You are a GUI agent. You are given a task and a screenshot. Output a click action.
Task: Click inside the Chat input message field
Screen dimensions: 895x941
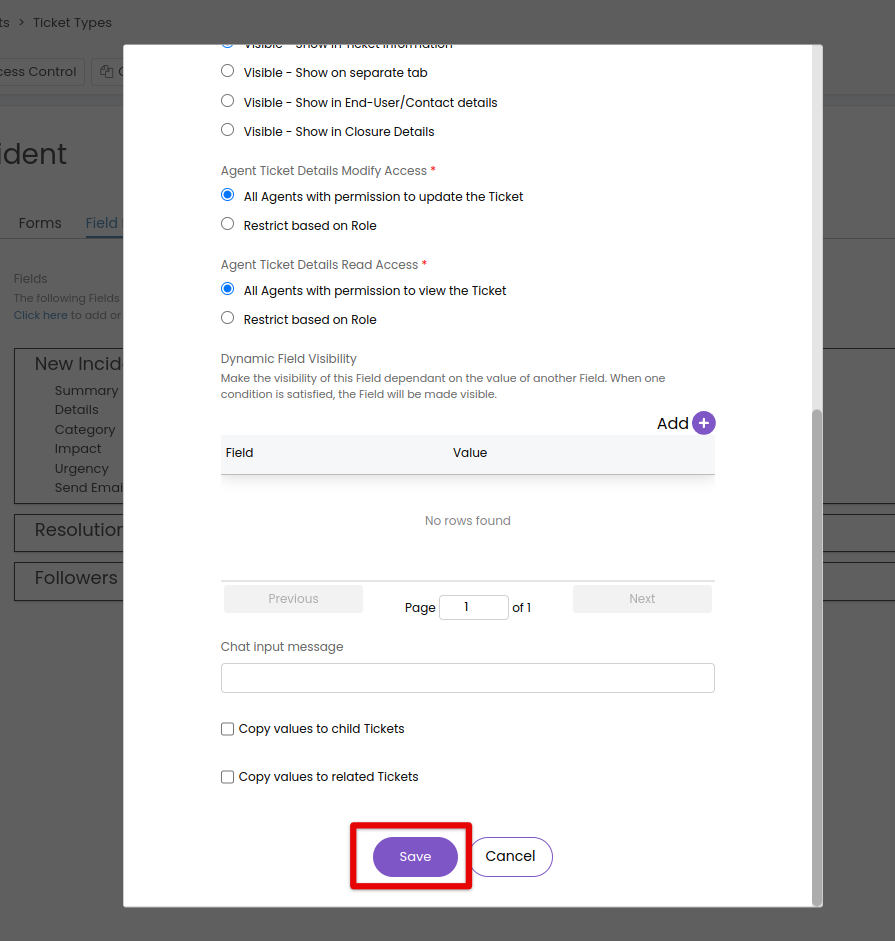[467, 678]
